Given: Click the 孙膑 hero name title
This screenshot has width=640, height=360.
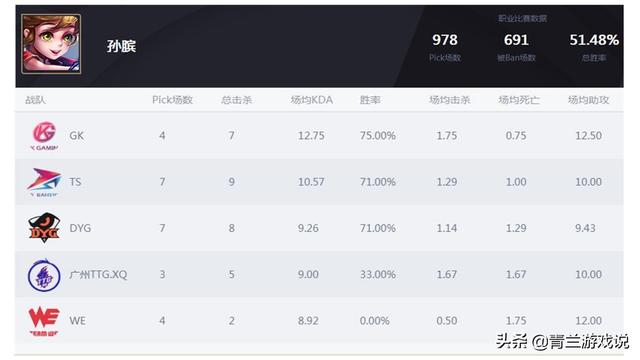Looking at the screenshot, I should click(x=121, y=46).
